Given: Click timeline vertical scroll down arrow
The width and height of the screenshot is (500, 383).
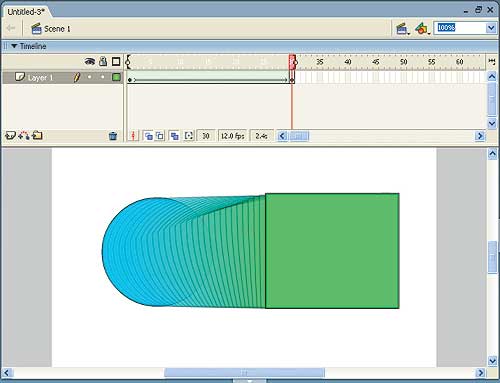Looking at the screenshot, I should coord(492,123).
